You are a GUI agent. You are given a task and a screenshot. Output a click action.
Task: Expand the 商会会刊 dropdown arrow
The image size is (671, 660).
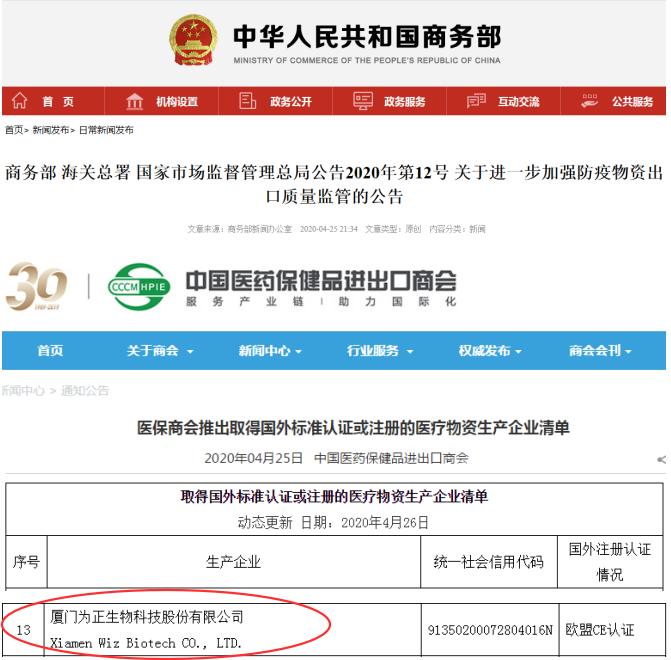pos(628,352)
